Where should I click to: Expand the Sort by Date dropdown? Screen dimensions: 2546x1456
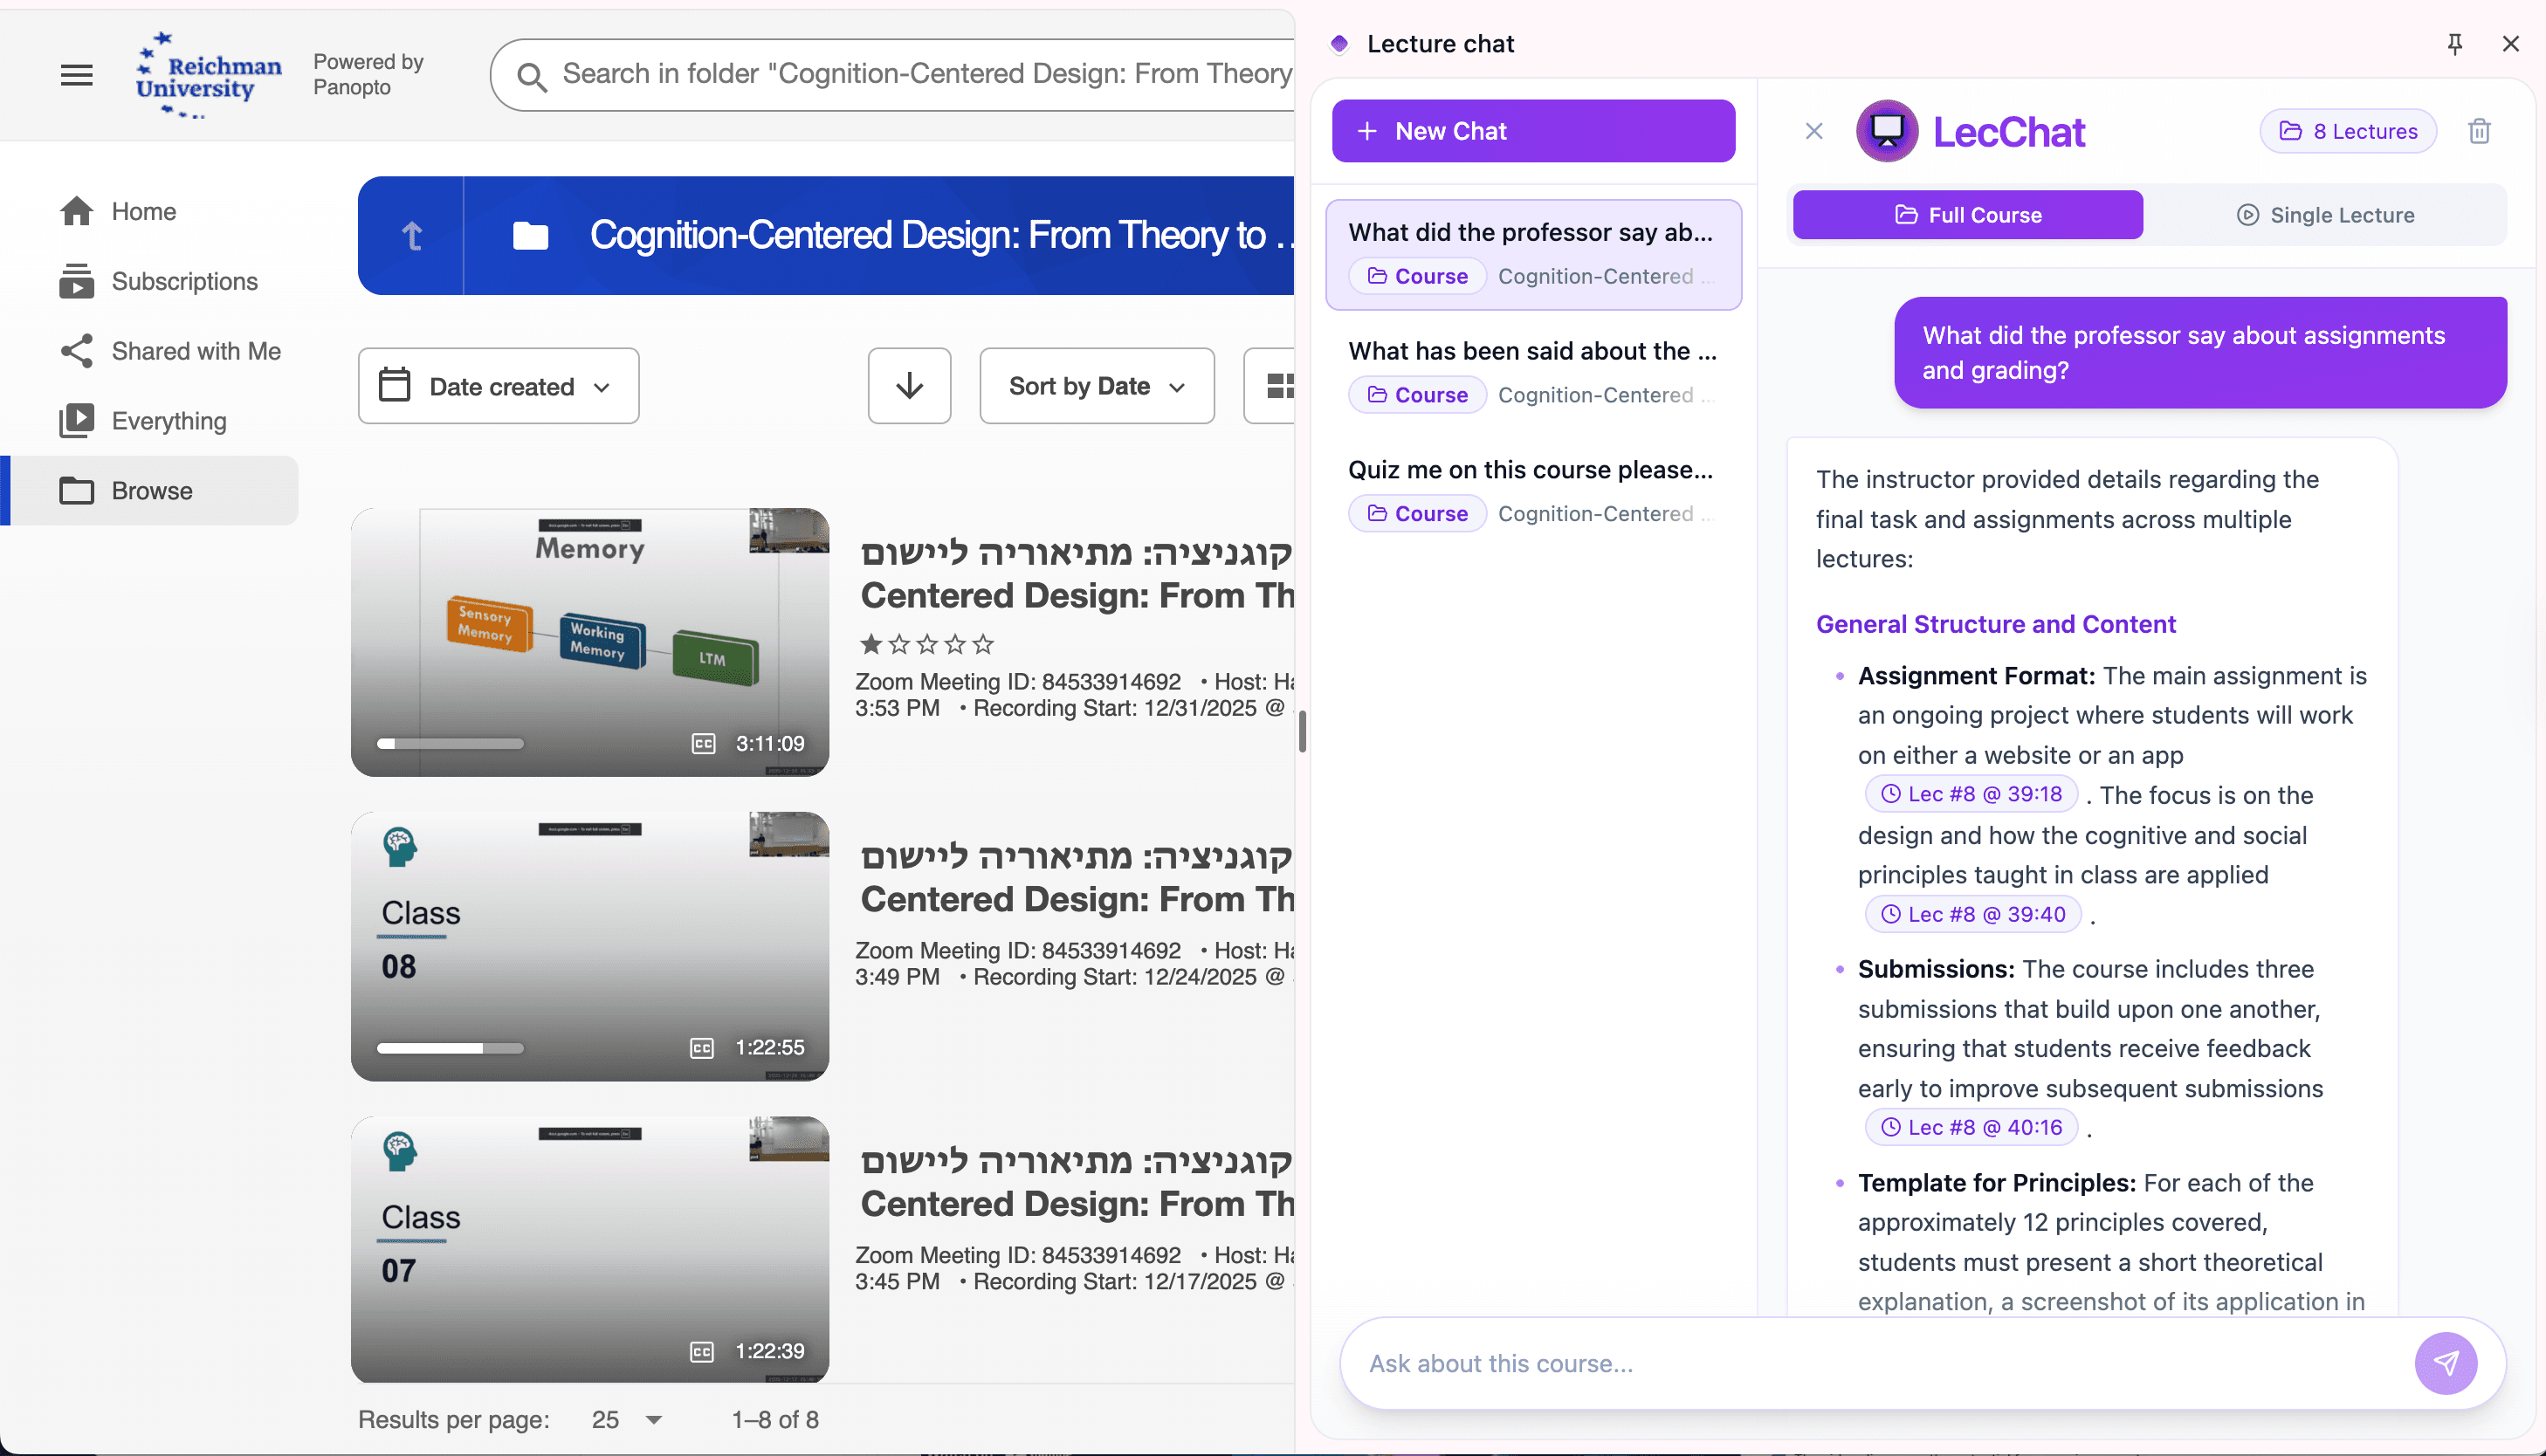tap(1096, 386)
